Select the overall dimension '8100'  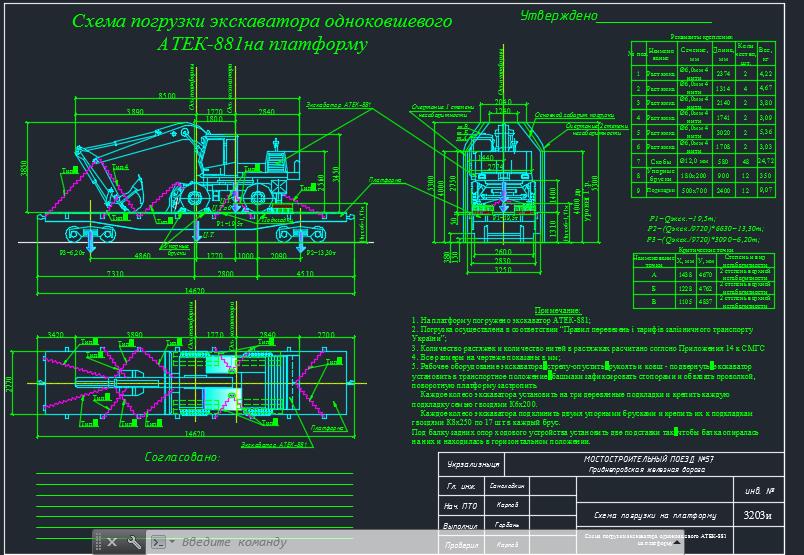[167, 95]
